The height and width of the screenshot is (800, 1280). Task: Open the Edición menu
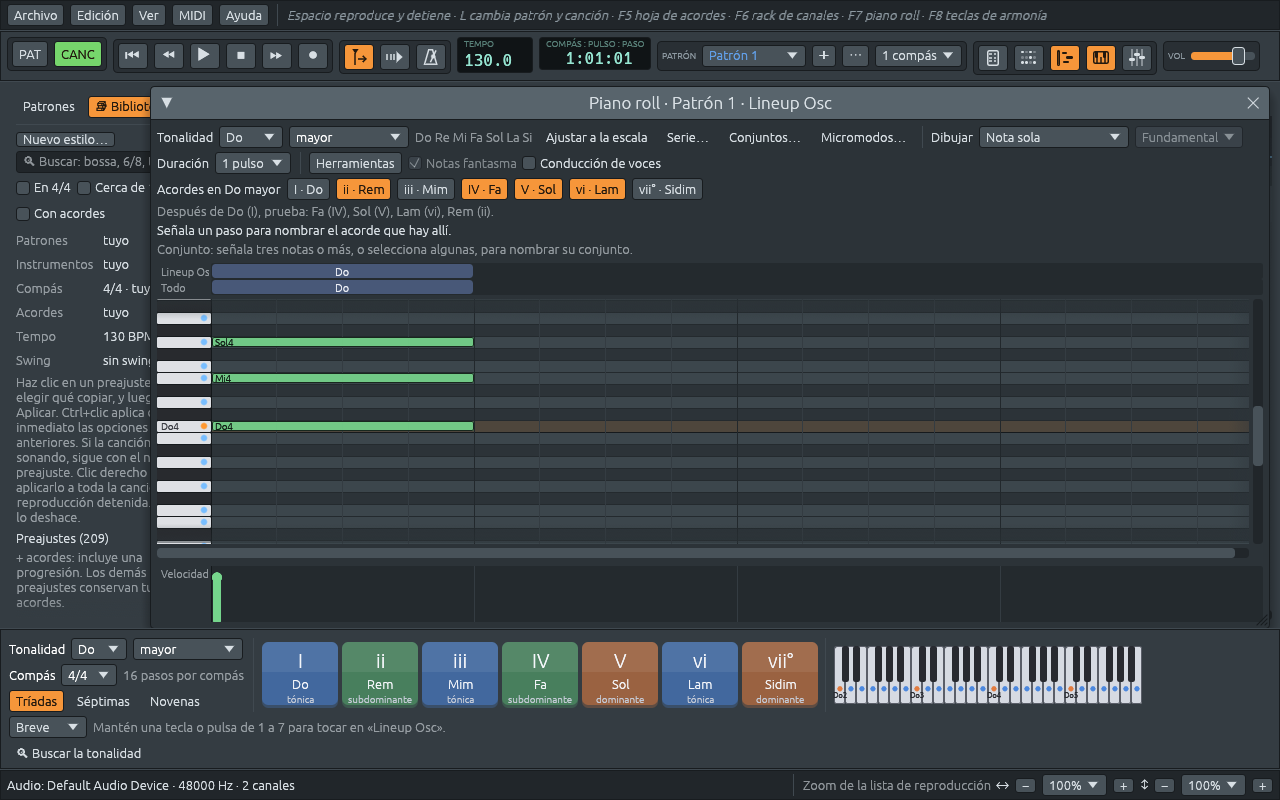[97, 15]
